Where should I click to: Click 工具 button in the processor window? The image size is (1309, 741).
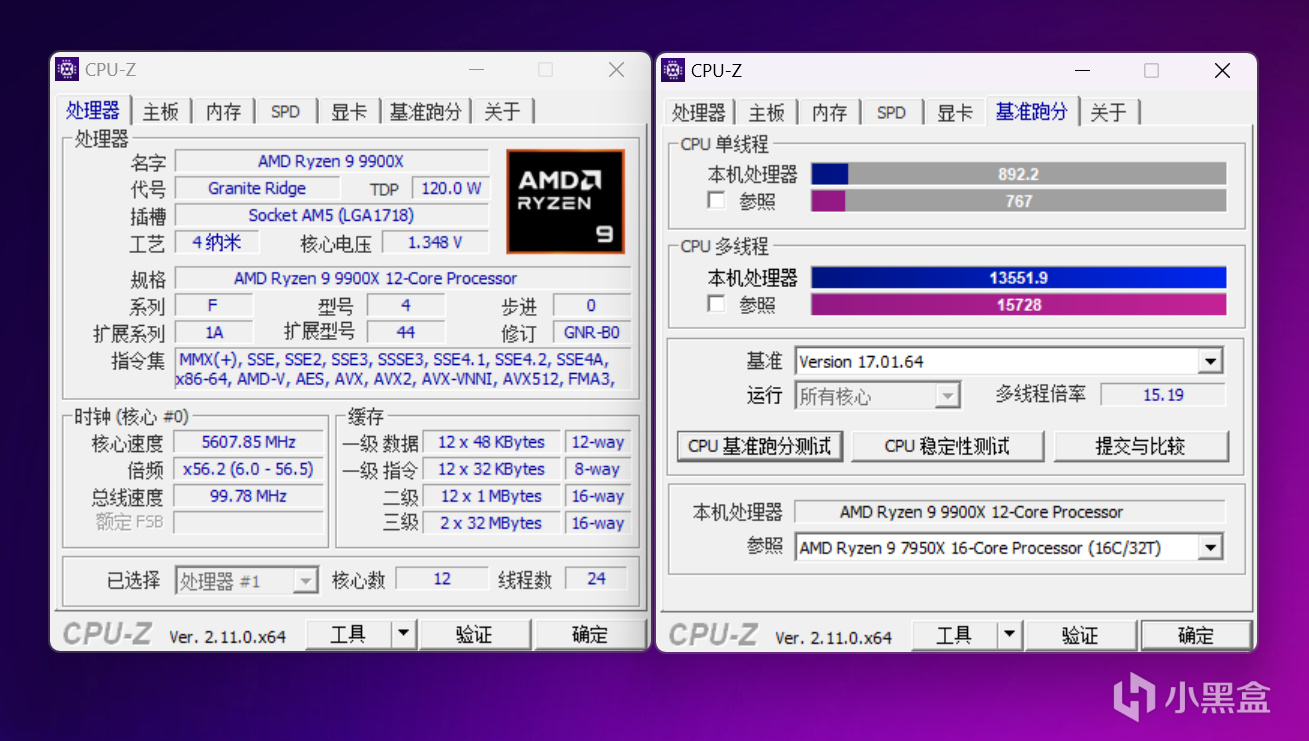point(348,634)
